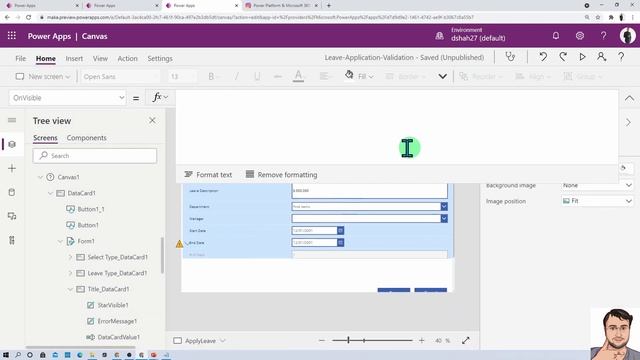Open the notifications bell
This screenshot has width=640, height=360.
pyautogui.click(x=556, y=36)
